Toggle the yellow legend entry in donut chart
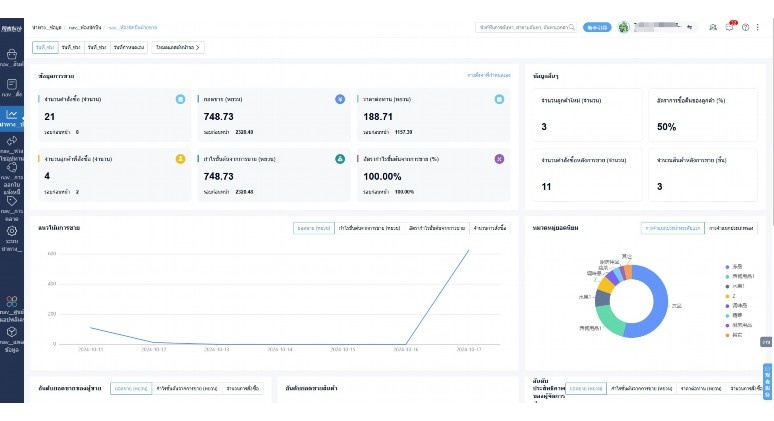Screen dimensions: 774x421 coord(731,296)
